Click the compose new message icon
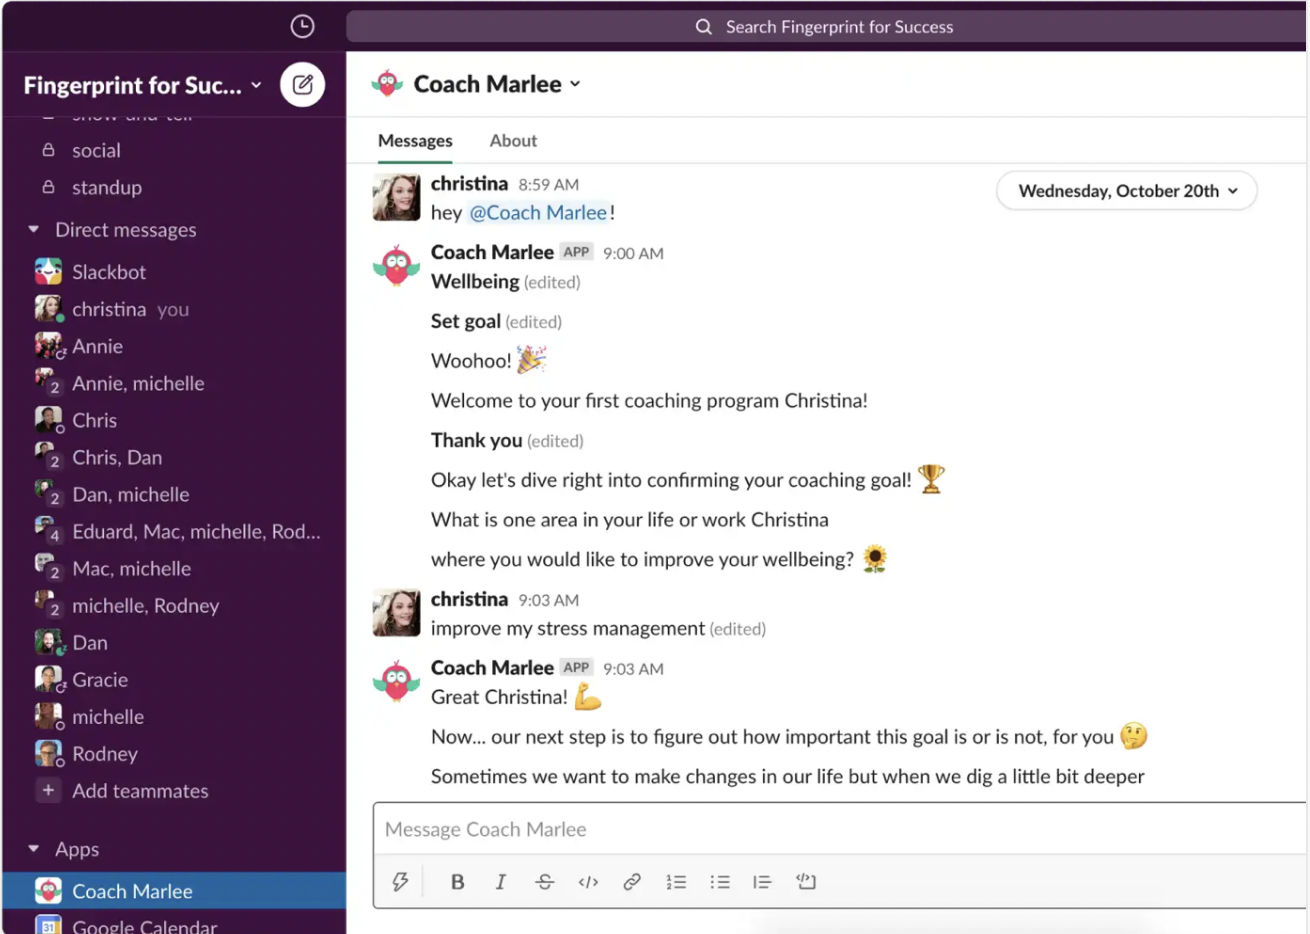Screen dimensions: 1310x934 [x=302, y=85]
